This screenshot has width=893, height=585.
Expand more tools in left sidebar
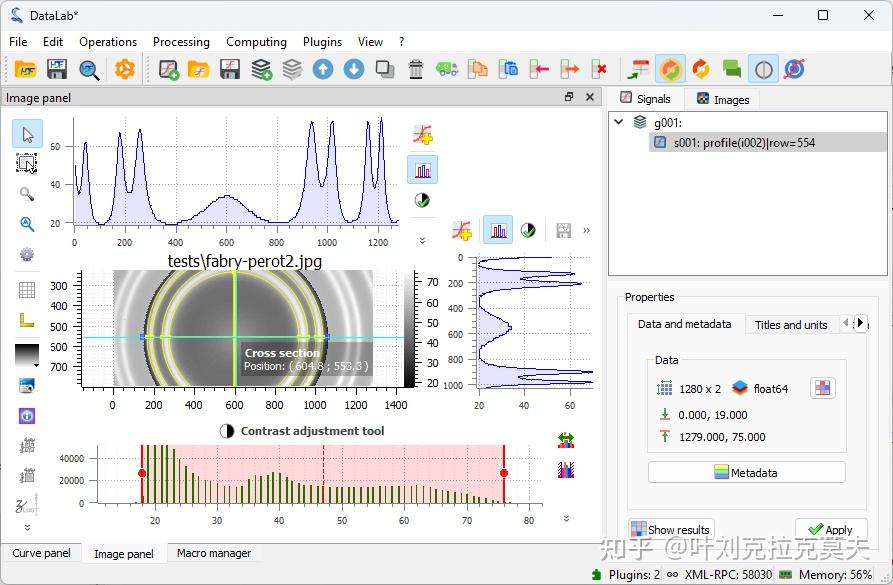click(27, 527)
